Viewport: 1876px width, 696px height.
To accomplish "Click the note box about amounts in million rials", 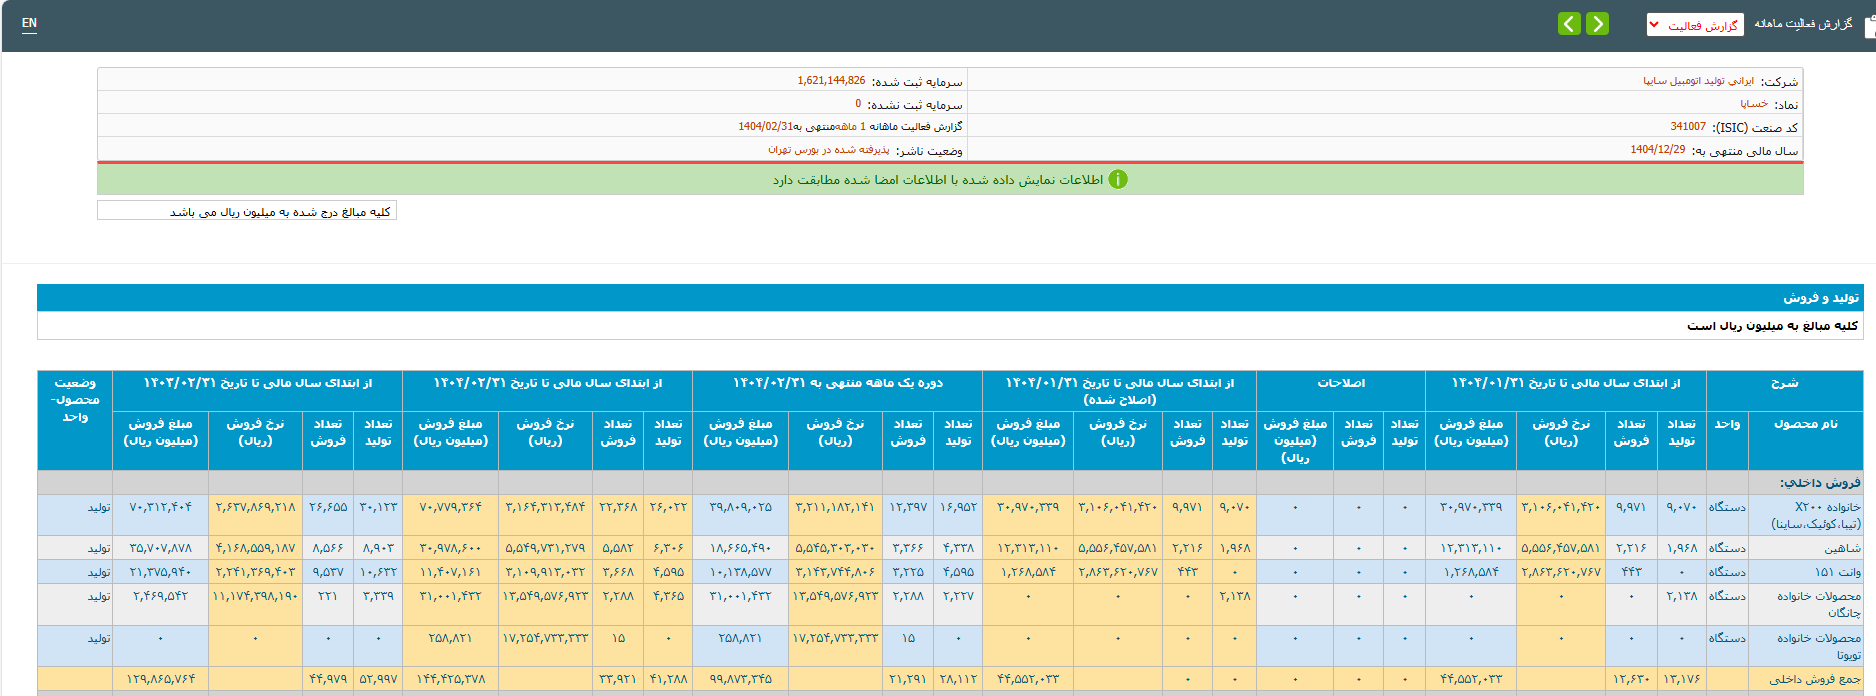I will pos(247,211).
